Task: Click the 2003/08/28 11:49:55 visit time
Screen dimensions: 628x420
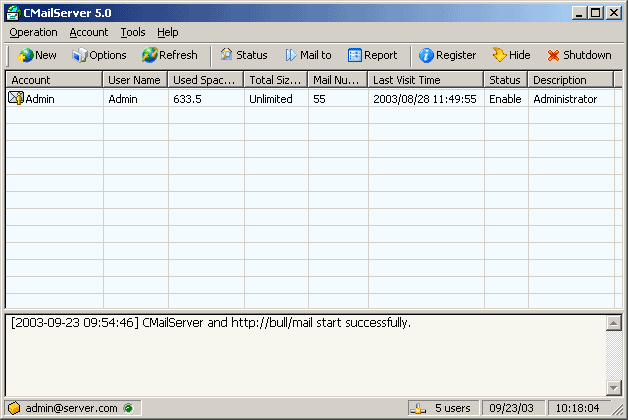Action: 425,99
